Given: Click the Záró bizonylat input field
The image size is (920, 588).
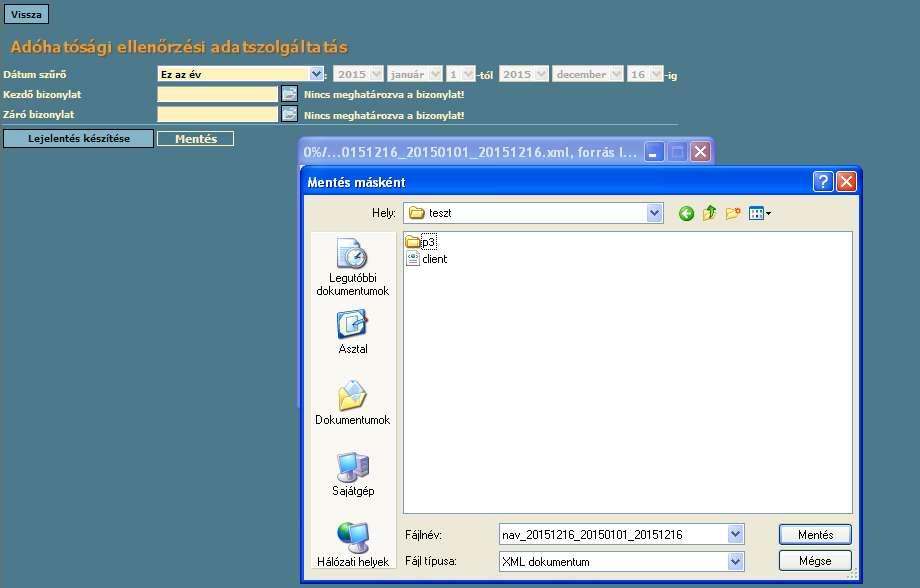Looking at the screenshot, I should coord(217,114).
